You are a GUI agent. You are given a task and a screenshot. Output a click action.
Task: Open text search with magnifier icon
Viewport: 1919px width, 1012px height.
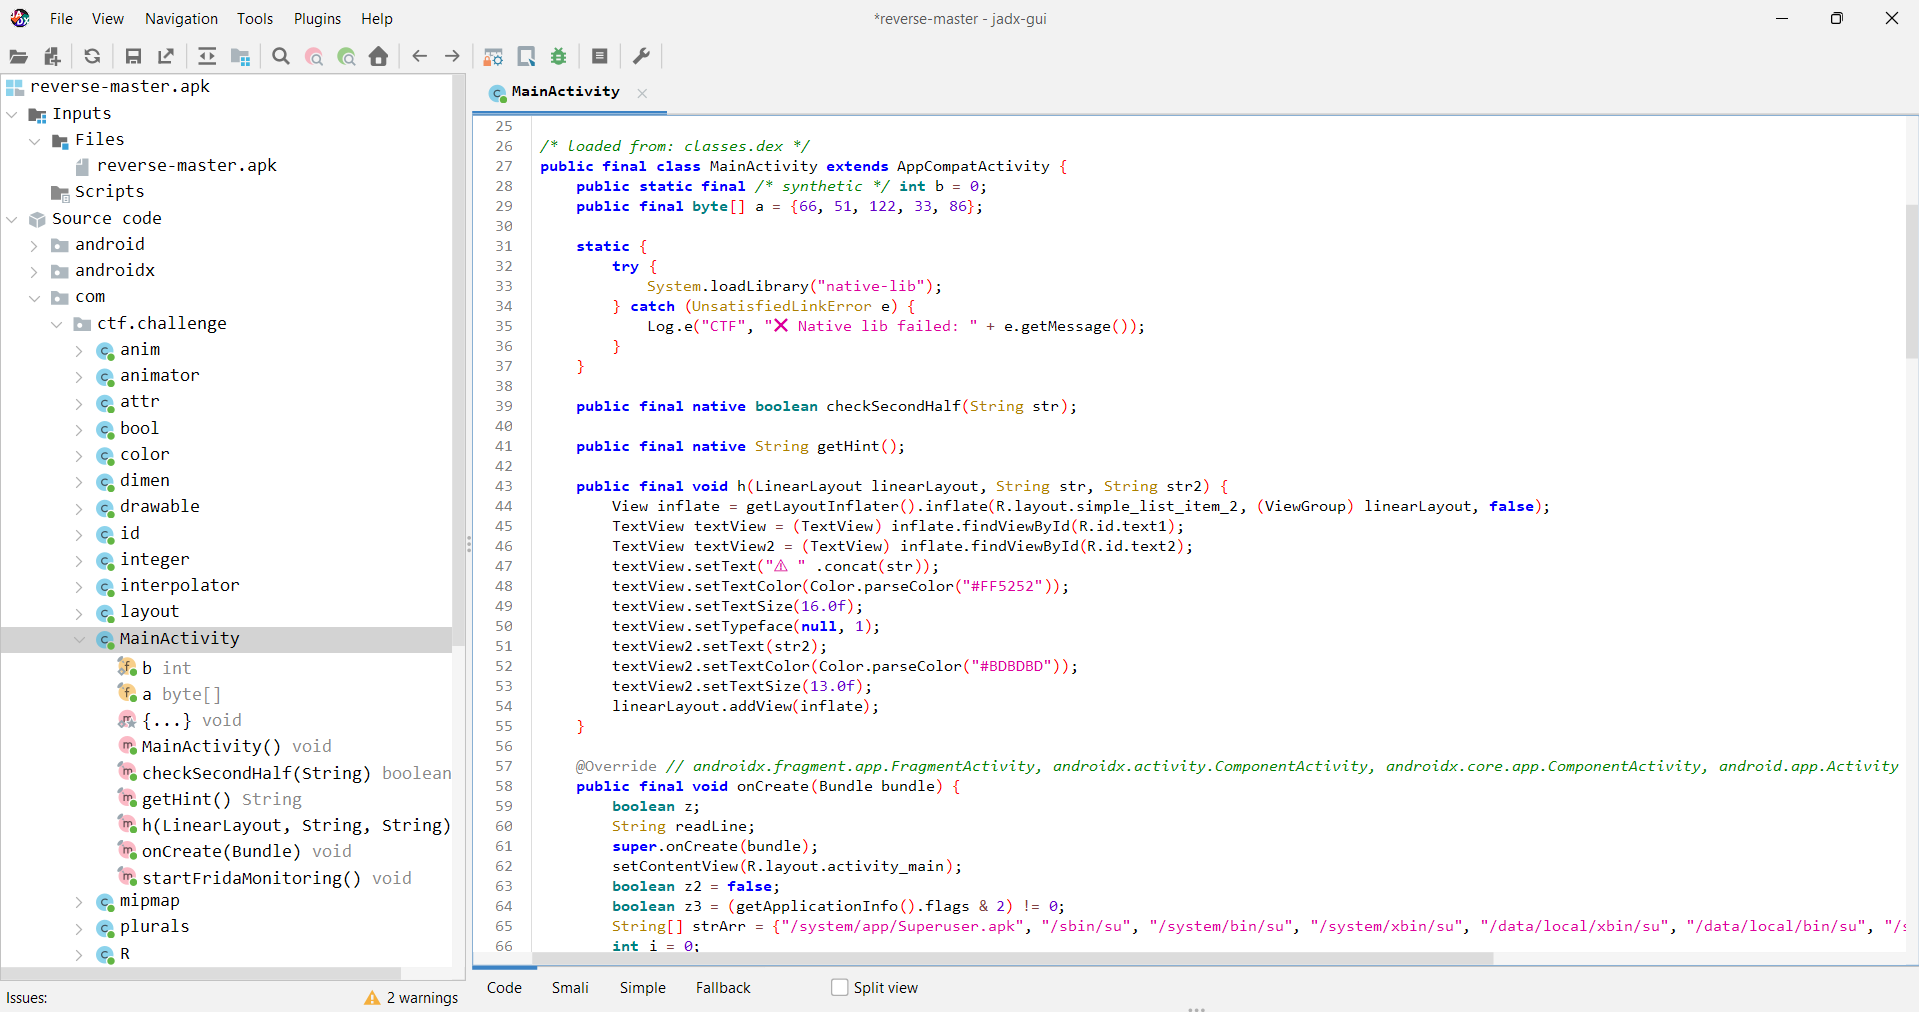pyautogui.click(x=281, y=57)
